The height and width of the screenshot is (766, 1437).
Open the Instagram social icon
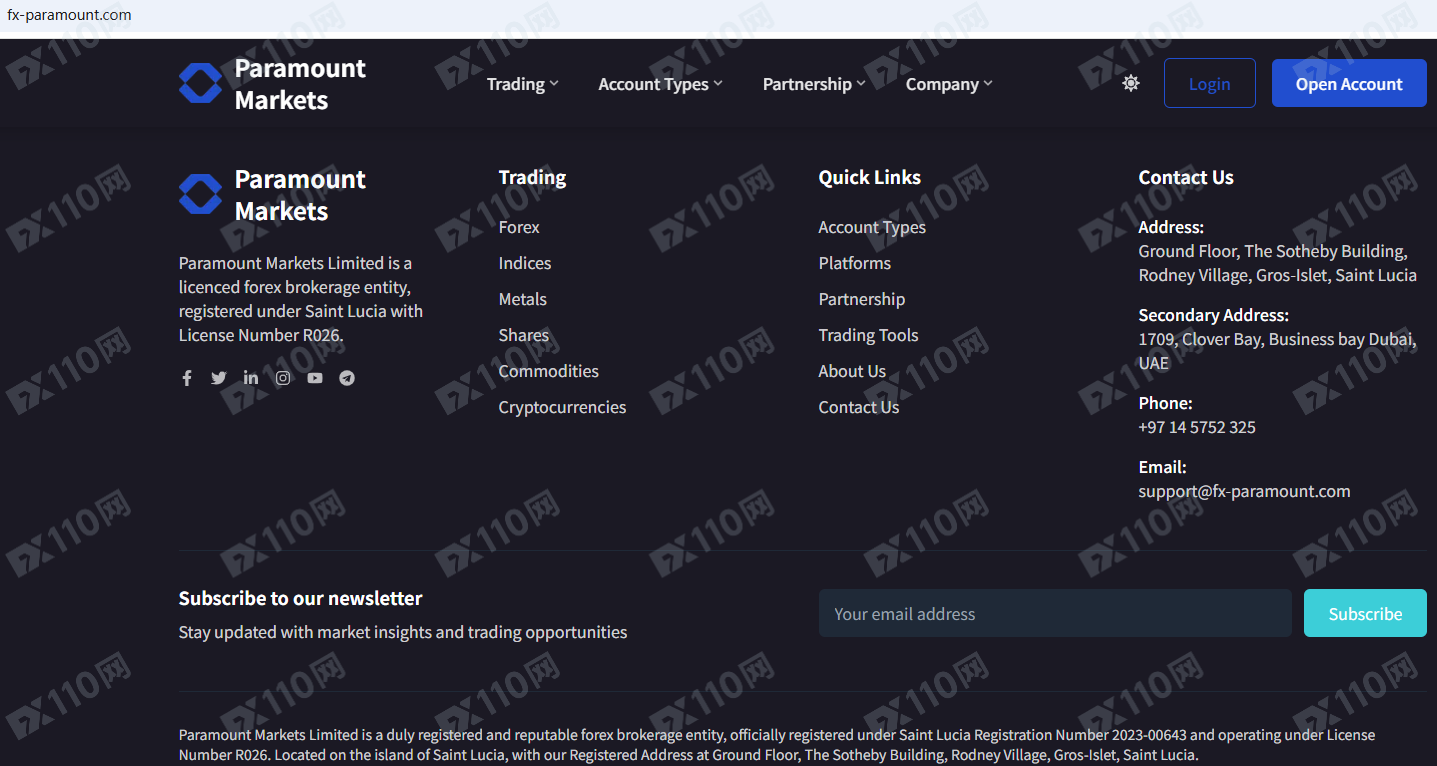click(283, 378)
